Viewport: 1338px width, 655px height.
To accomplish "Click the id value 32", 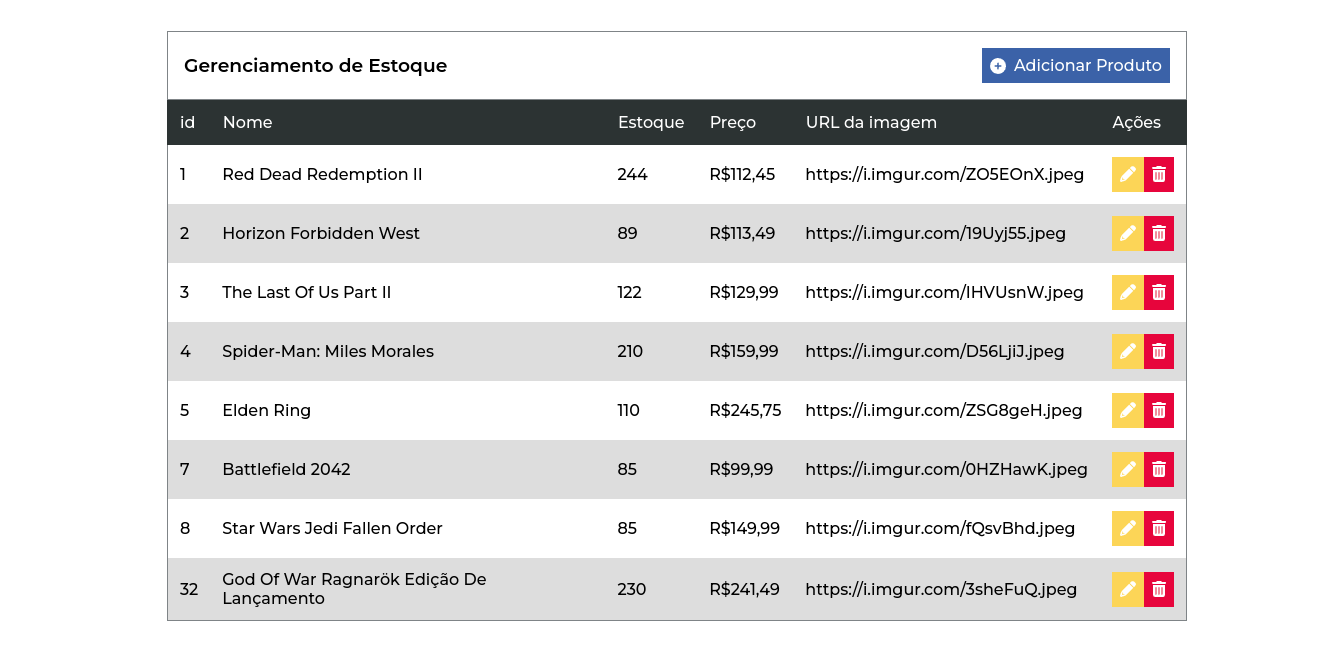I will click(189, 589).
